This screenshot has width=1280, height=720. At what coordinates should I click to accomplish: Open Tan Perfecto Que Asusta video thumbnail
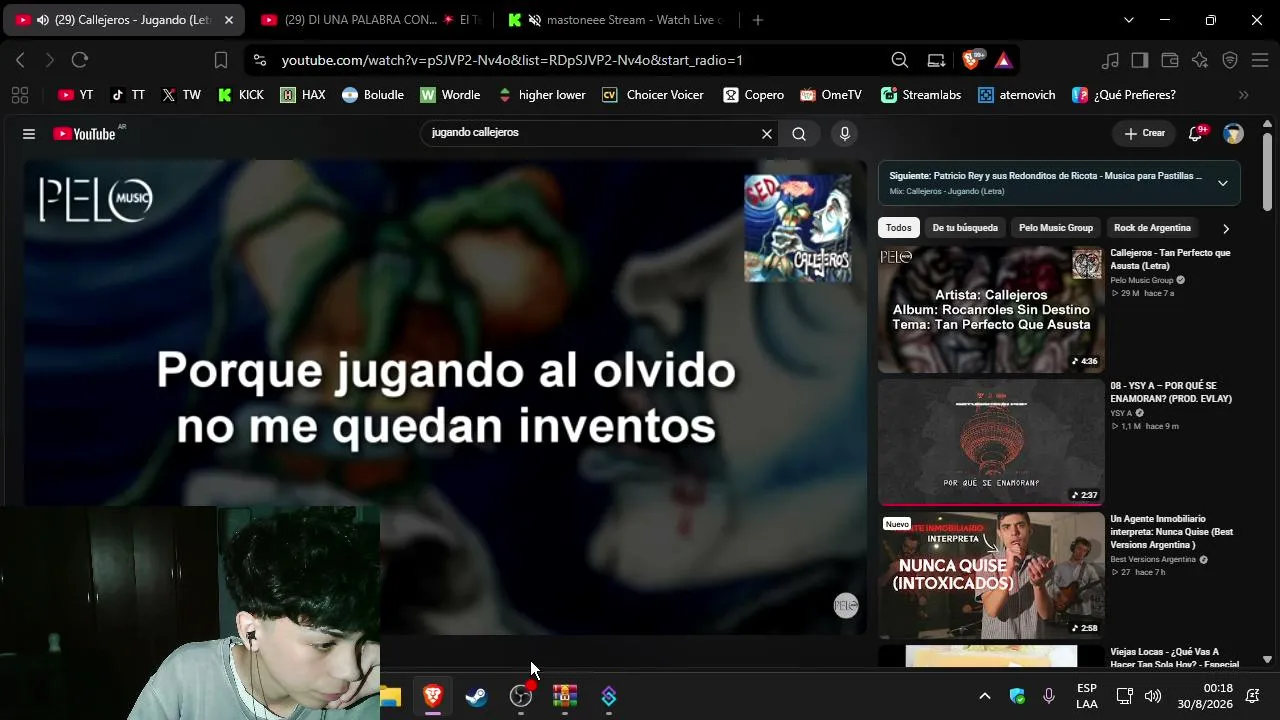pyautogui.click(x=991, y=310)
